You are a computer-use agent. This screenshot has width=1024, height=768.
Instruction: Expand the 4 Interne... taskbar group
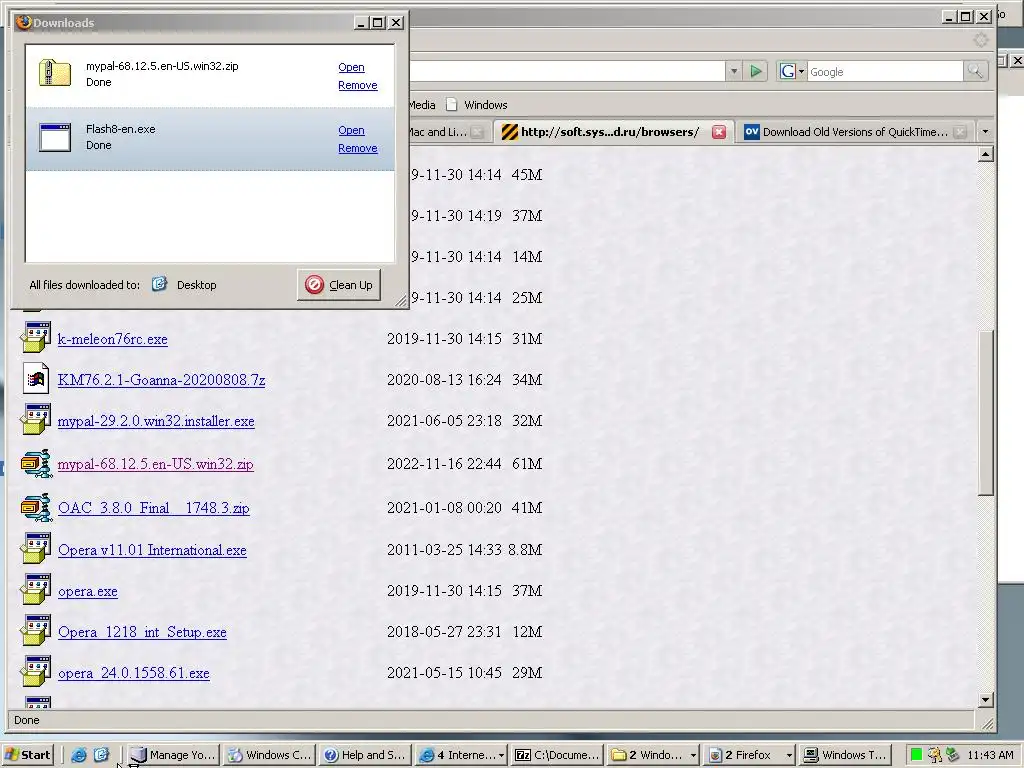[462, 755]
